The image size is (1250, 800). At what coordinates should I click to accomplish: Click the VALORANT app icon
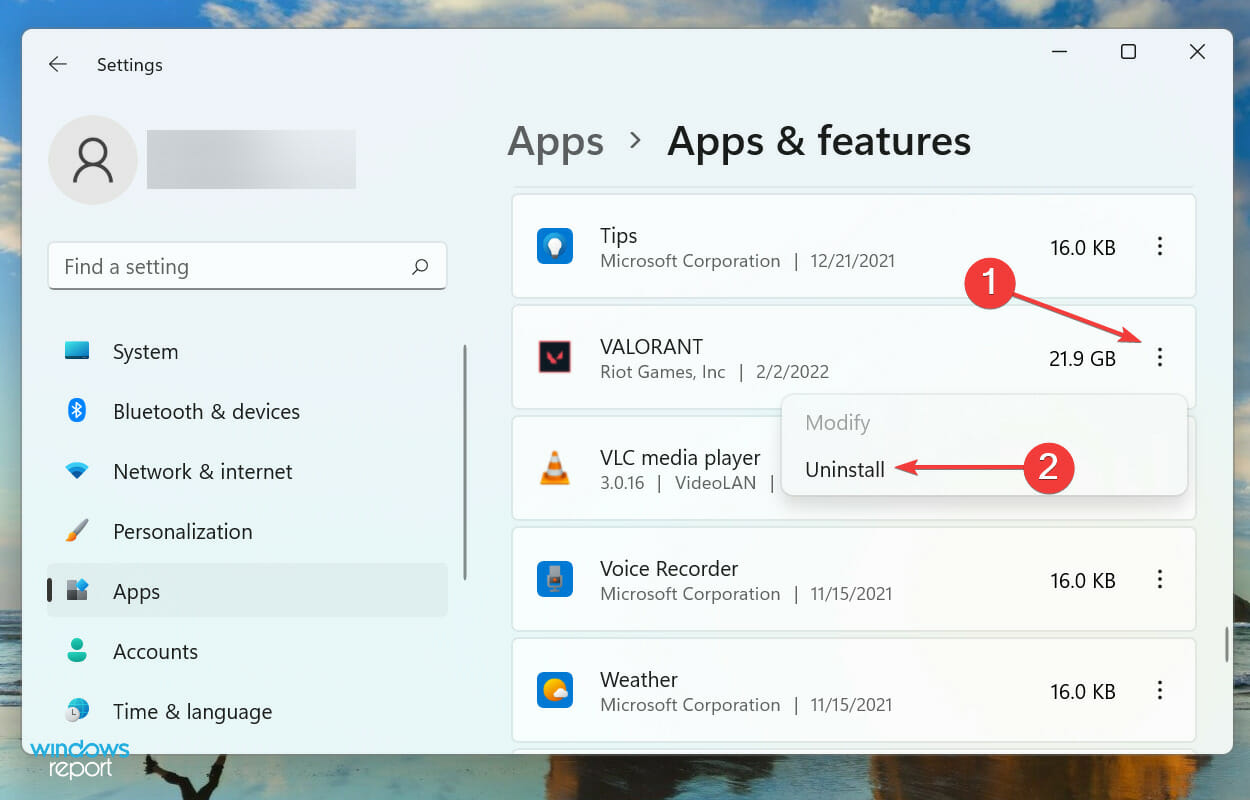(x=555, y=357)
